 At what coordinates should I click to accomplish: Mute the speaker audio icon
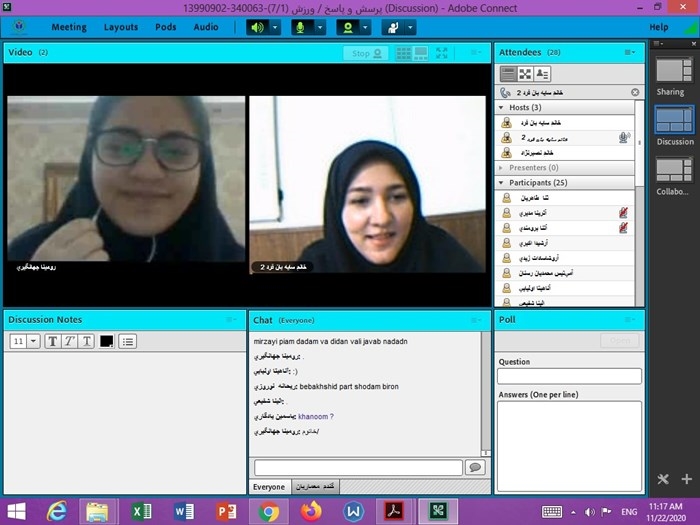(x=258, y=27)
